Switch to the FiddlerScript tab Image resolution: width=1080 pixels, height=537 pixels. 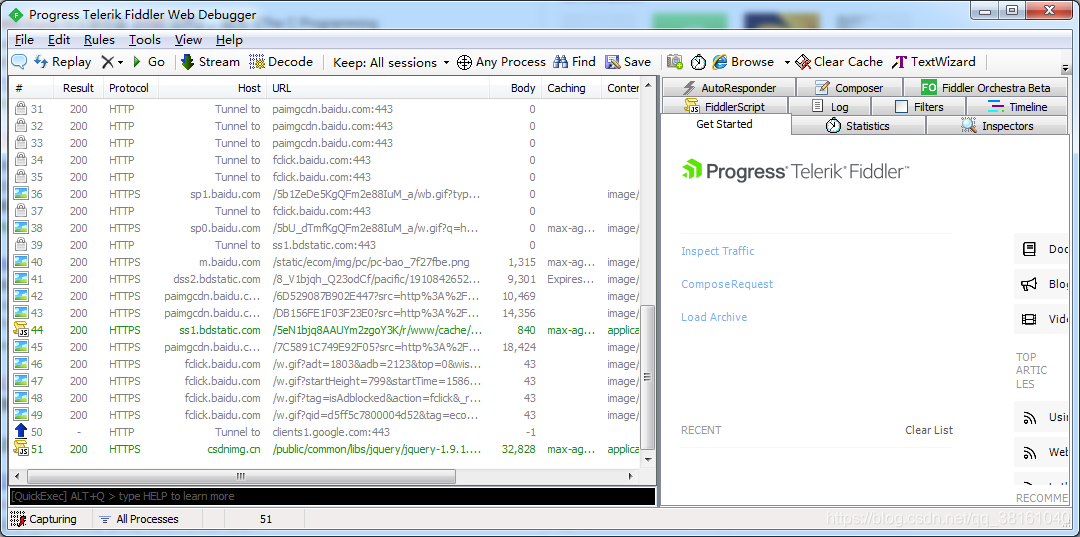(x=724, y=107)
